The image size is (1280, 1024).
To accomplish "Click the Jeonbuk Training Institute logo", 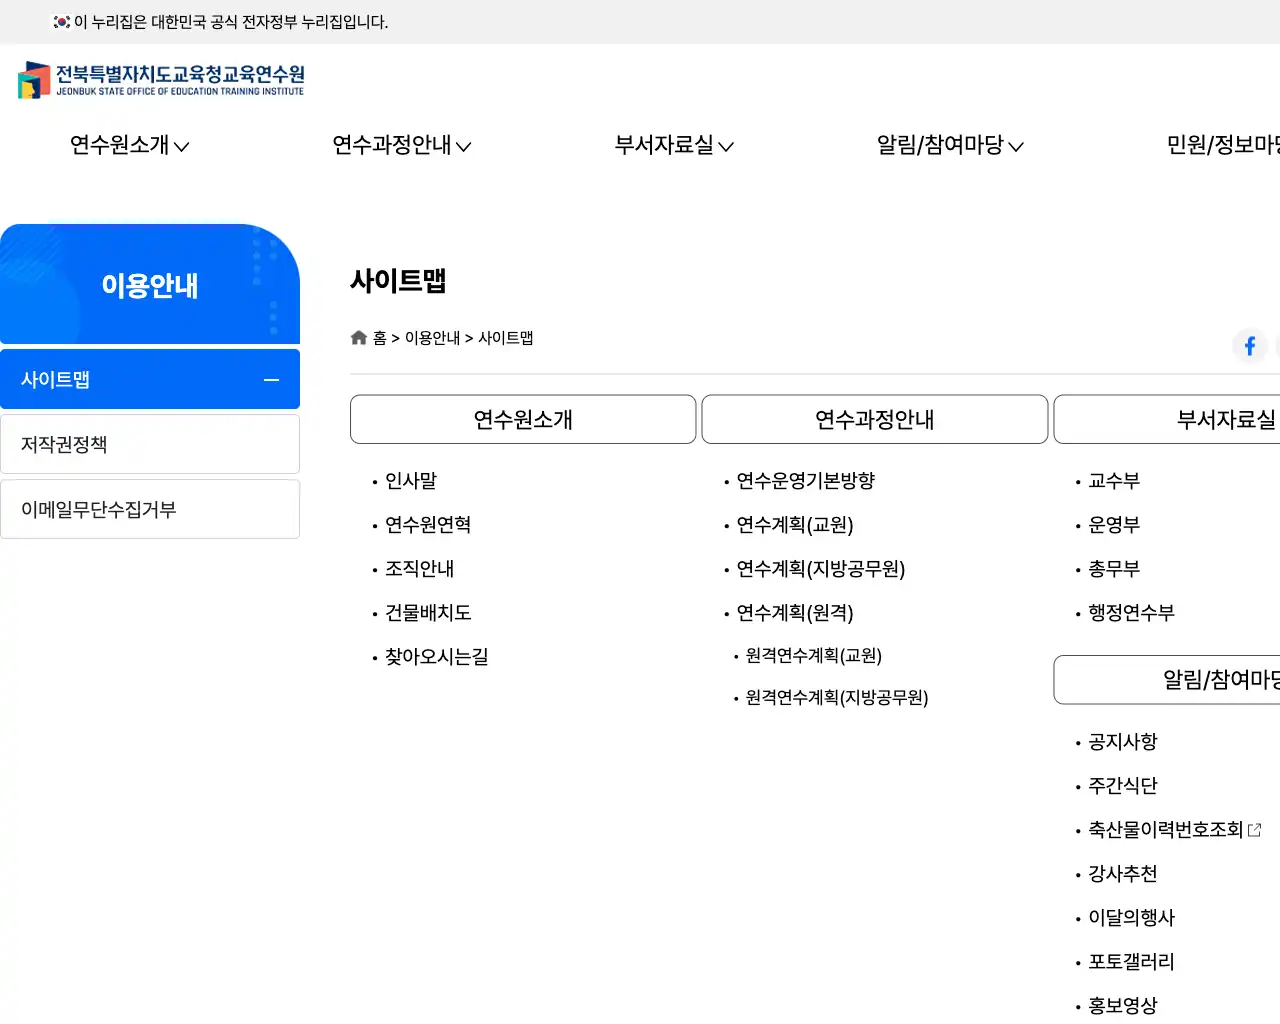I will [160, 80].
